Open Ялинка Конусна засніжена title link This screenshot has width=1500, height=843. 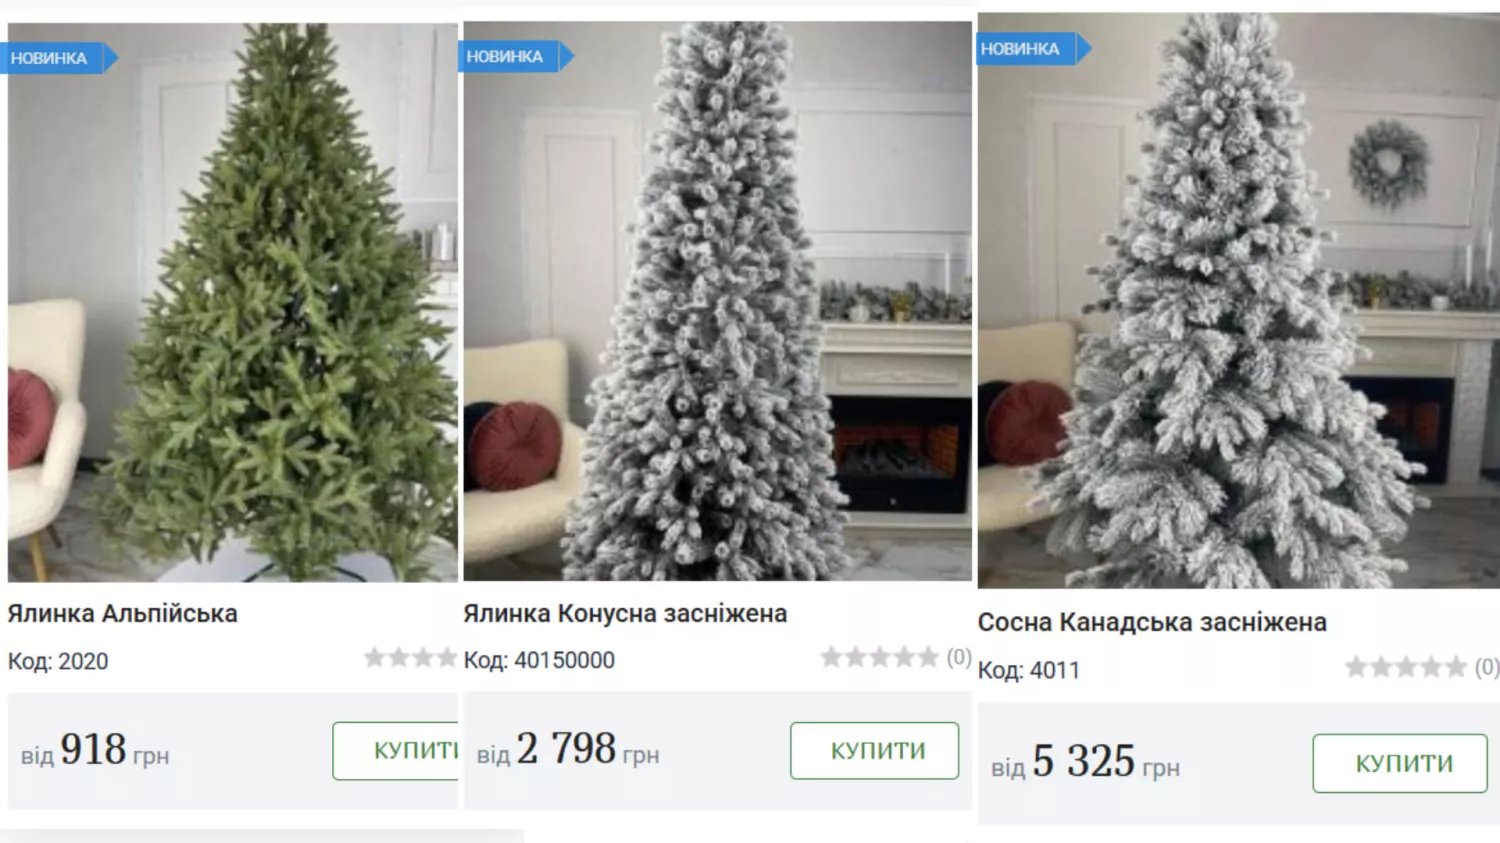pos(625,613)
